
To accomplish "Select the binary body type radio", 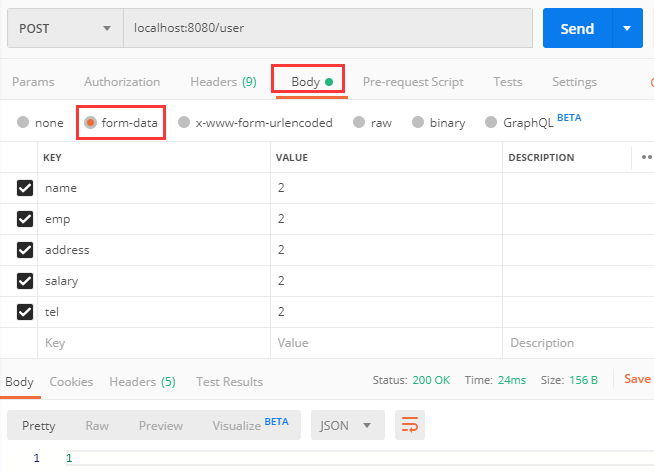I will [x=418, y=122].
